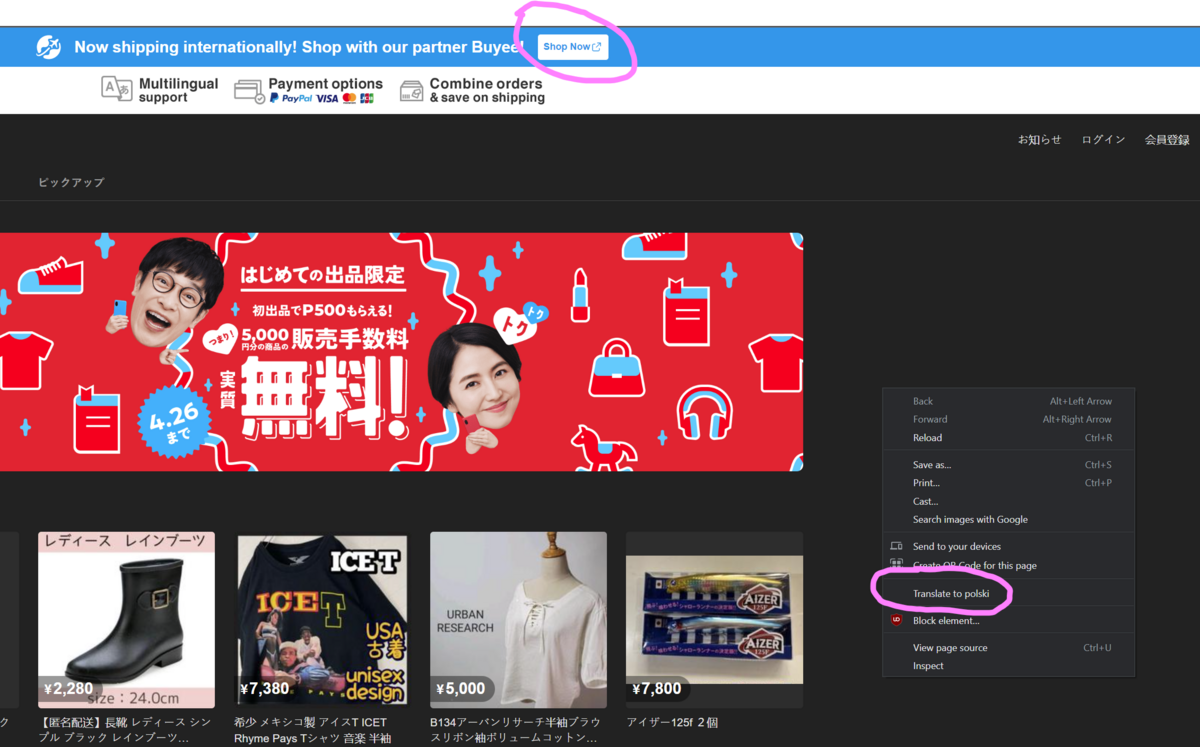1200x747 pixels.
Task: Select Inspect in the context menu
Action: pyautogui.click(x=1009, y=666)
